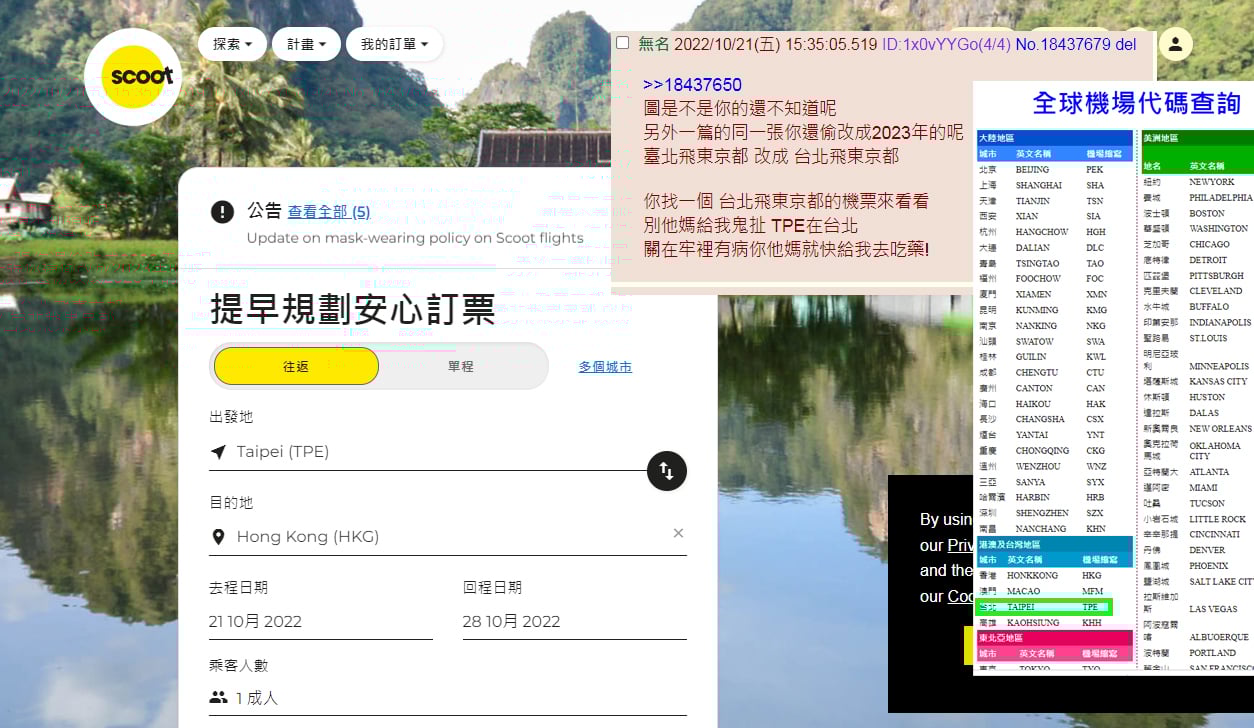Click LAS VEGAS in the Americas list
Image resolution: width=1254 pixels, height=728 pixels.
click(1212, 609)
